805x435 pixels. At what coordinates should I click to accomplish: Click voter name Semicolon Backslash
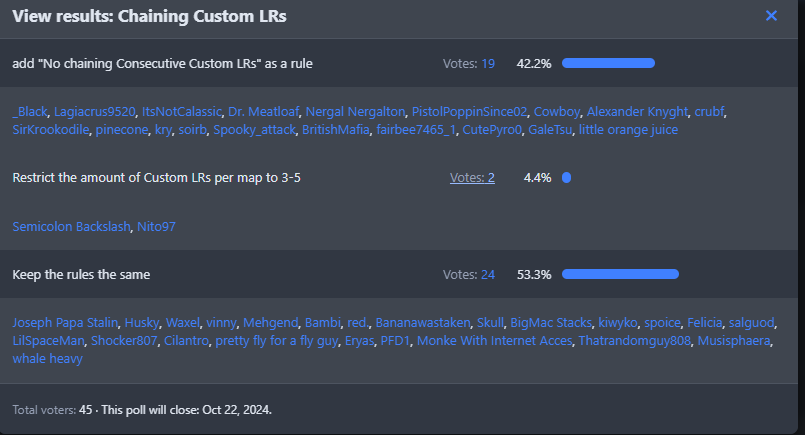(x=71, y=227)
